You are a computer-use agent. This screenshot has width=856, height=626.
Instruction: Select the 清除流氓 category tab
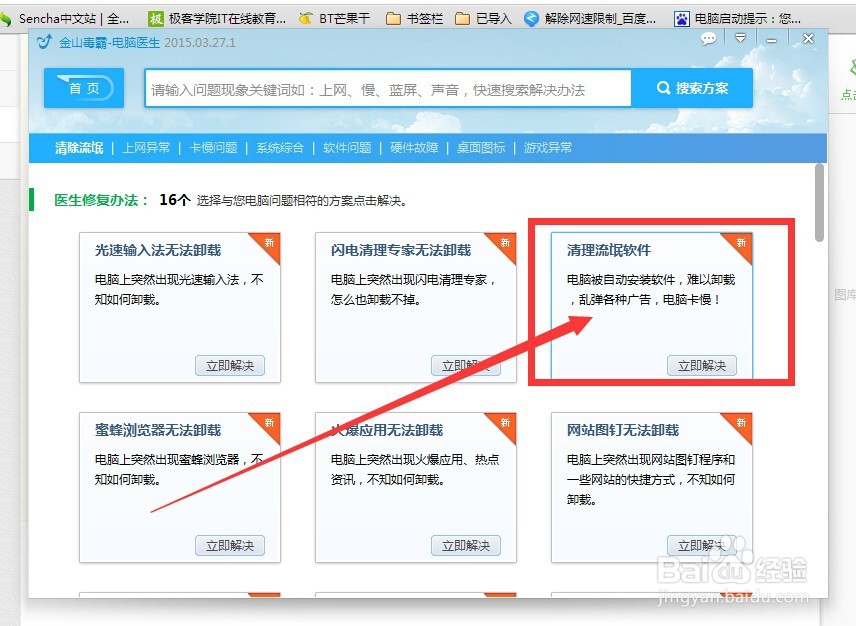coord(79,147)
